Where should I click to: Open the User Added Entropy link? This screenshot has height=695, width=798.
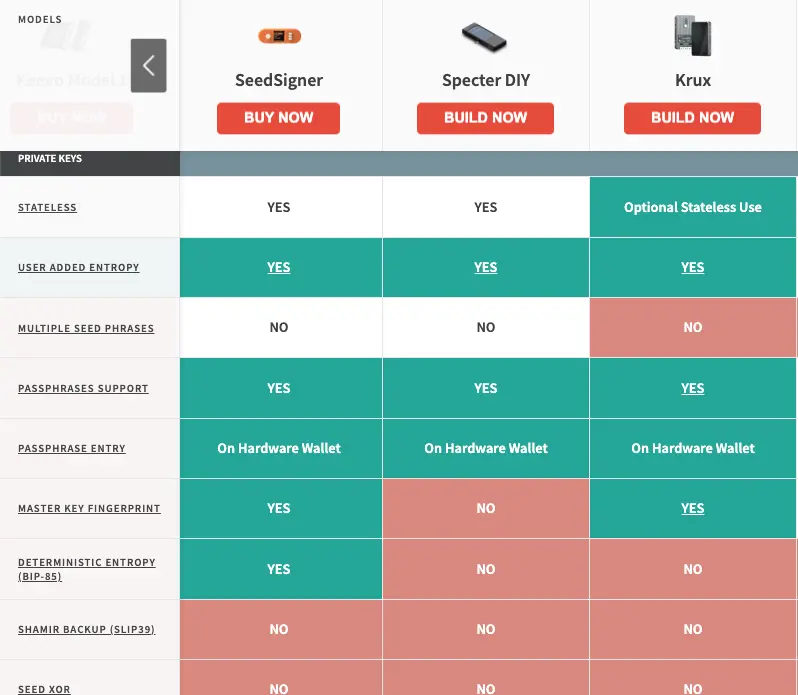click(78, 268)
